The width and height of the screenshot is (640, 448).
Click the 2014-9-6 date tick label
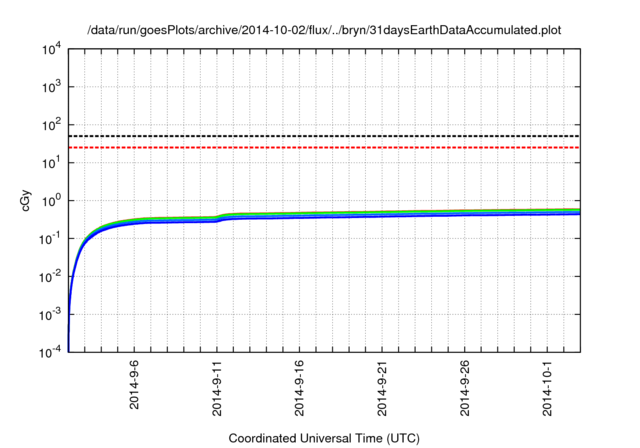click(x=134, y=384)
